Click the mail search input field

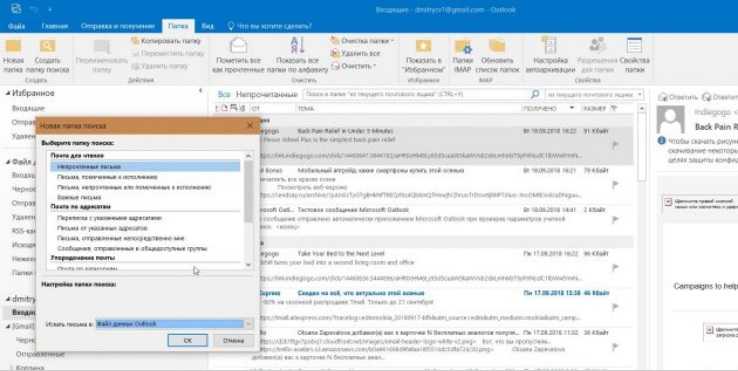[417, 95]
